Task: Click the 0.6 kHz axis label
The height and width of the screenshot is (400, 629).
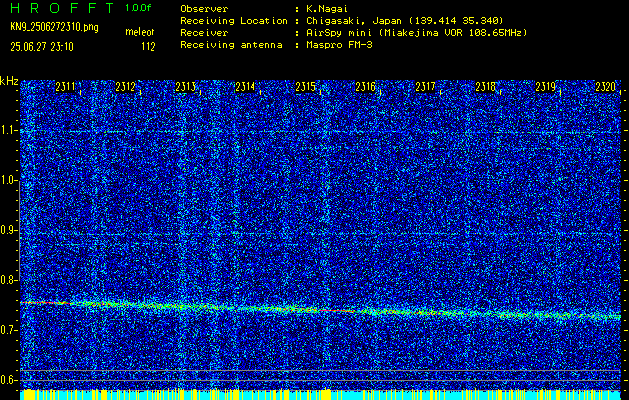Action: [7, 380]
